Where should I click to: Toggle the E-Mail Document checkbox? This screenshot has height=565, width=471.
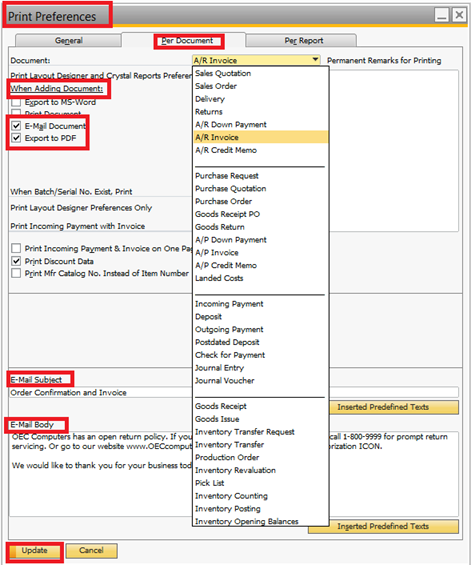[16, 126]
